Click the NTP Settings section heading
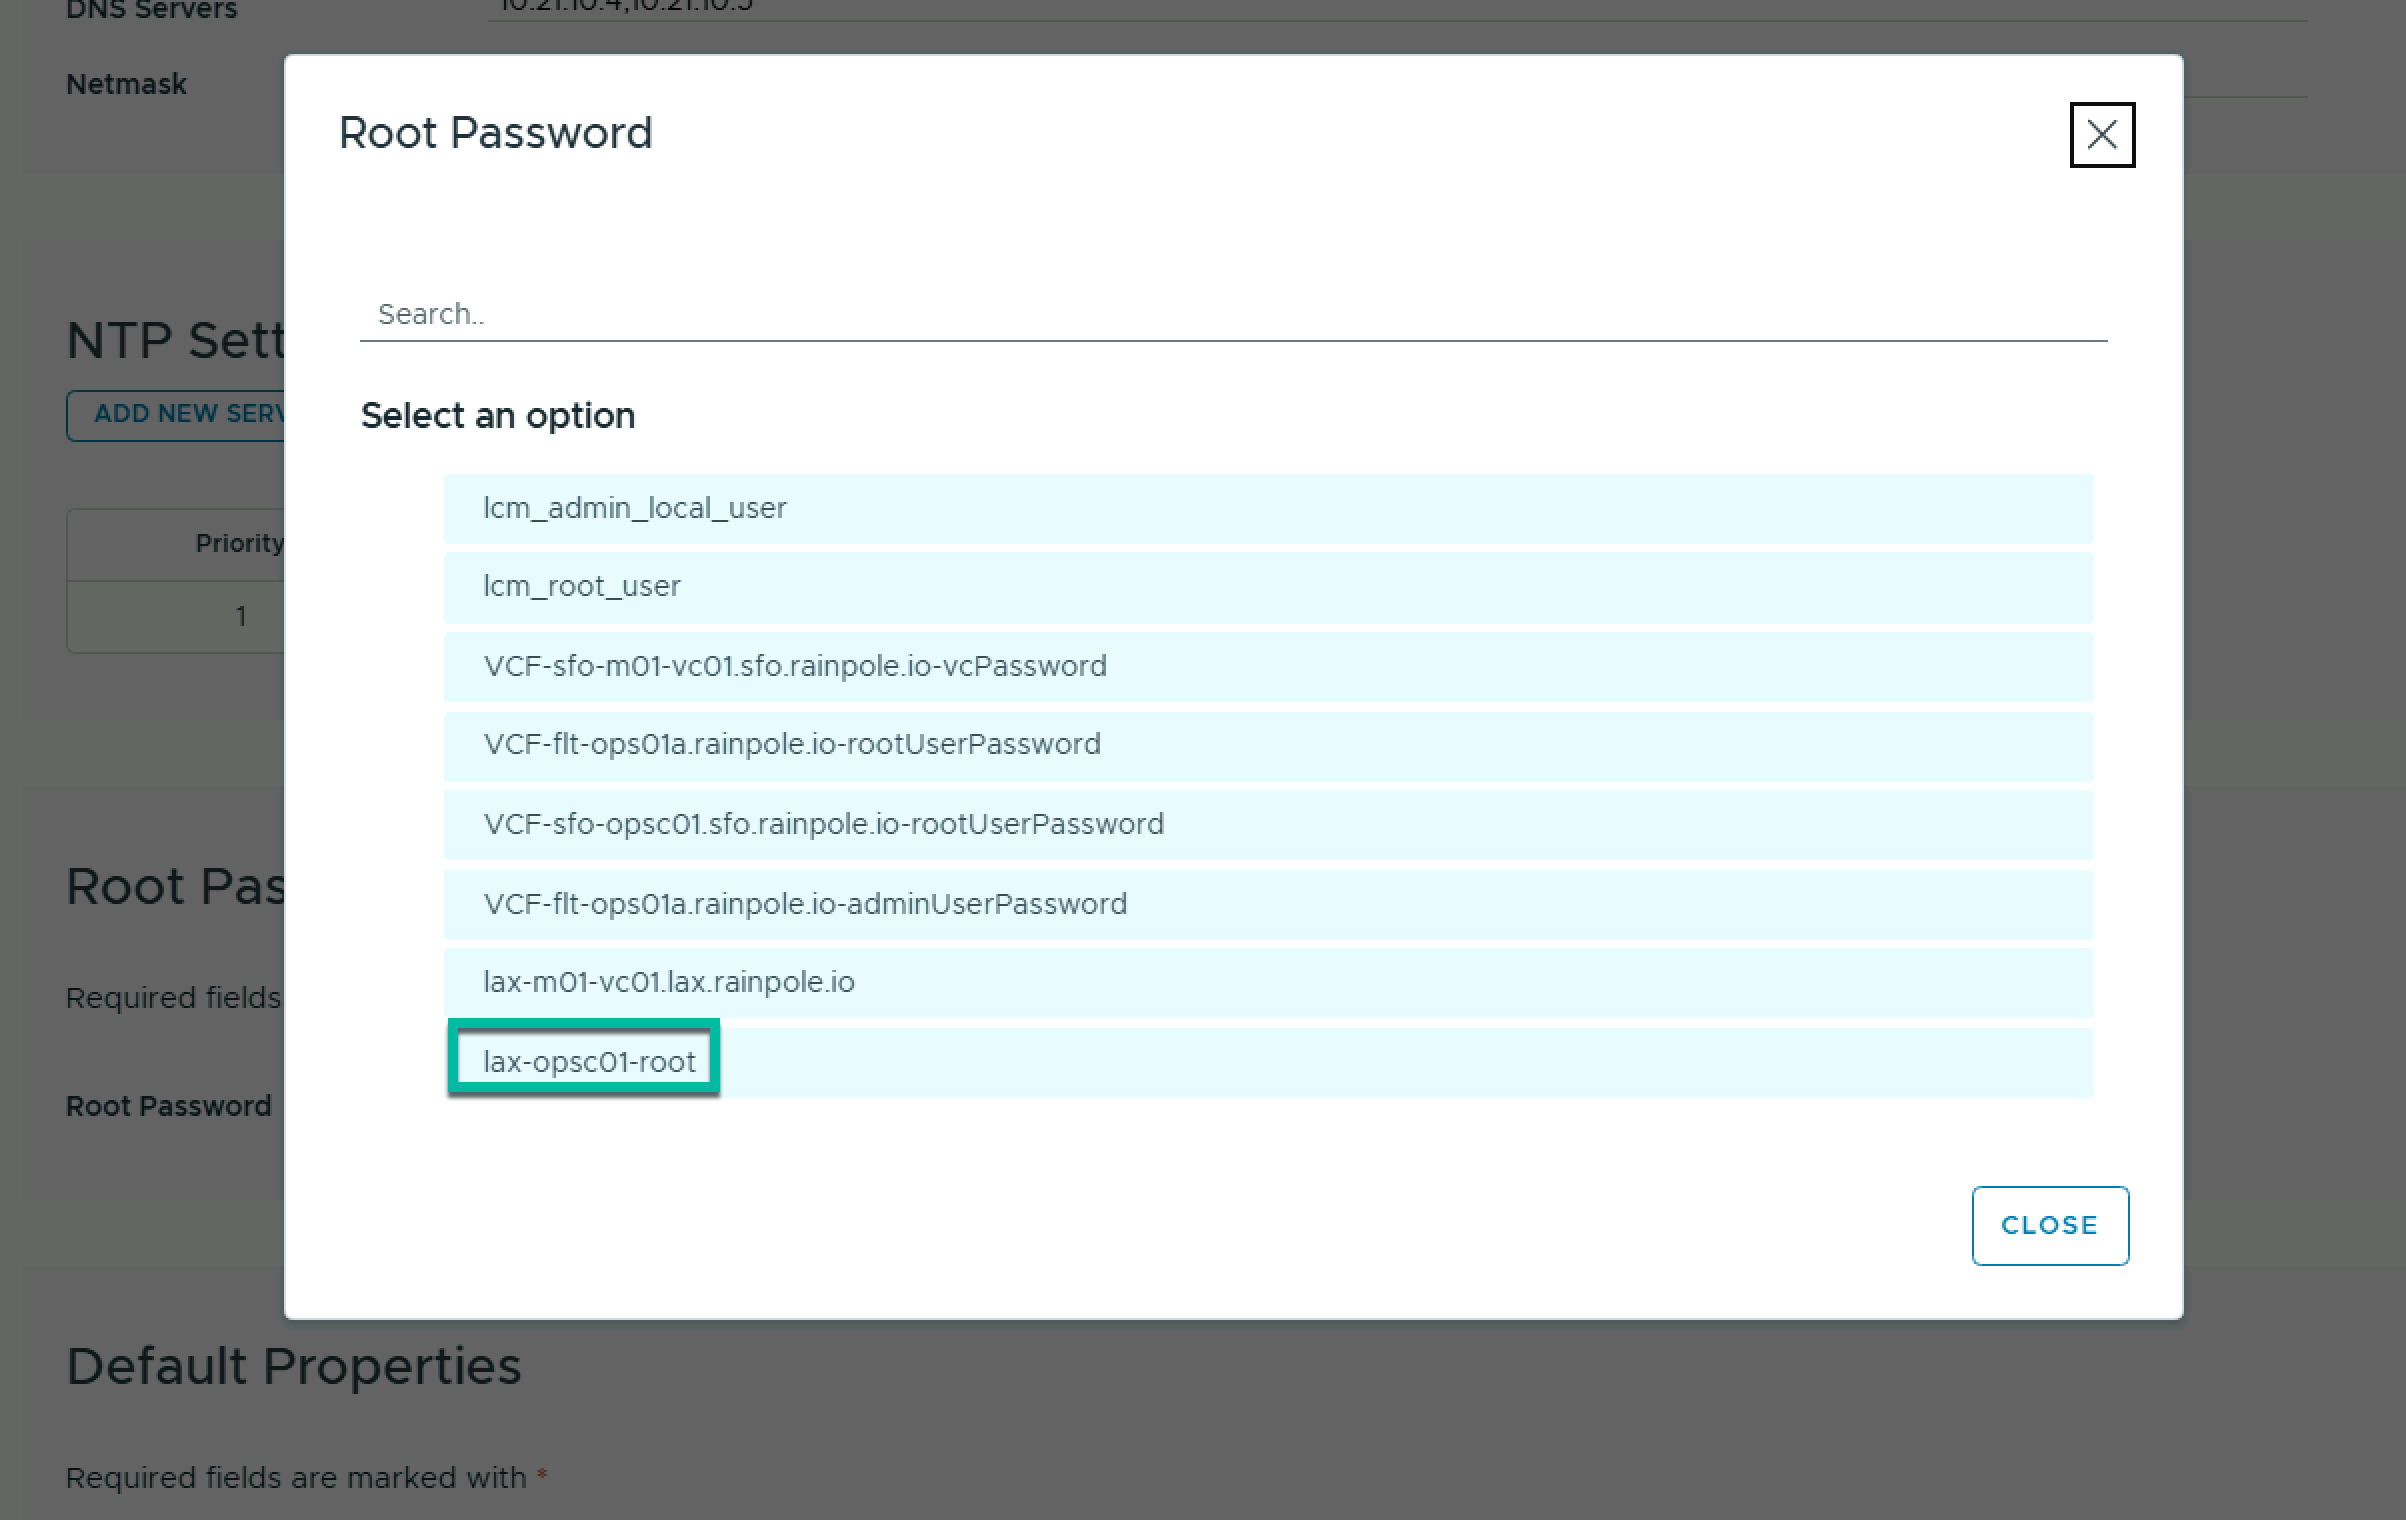The image size is (2406, 1520). click(x=176, y=341)
